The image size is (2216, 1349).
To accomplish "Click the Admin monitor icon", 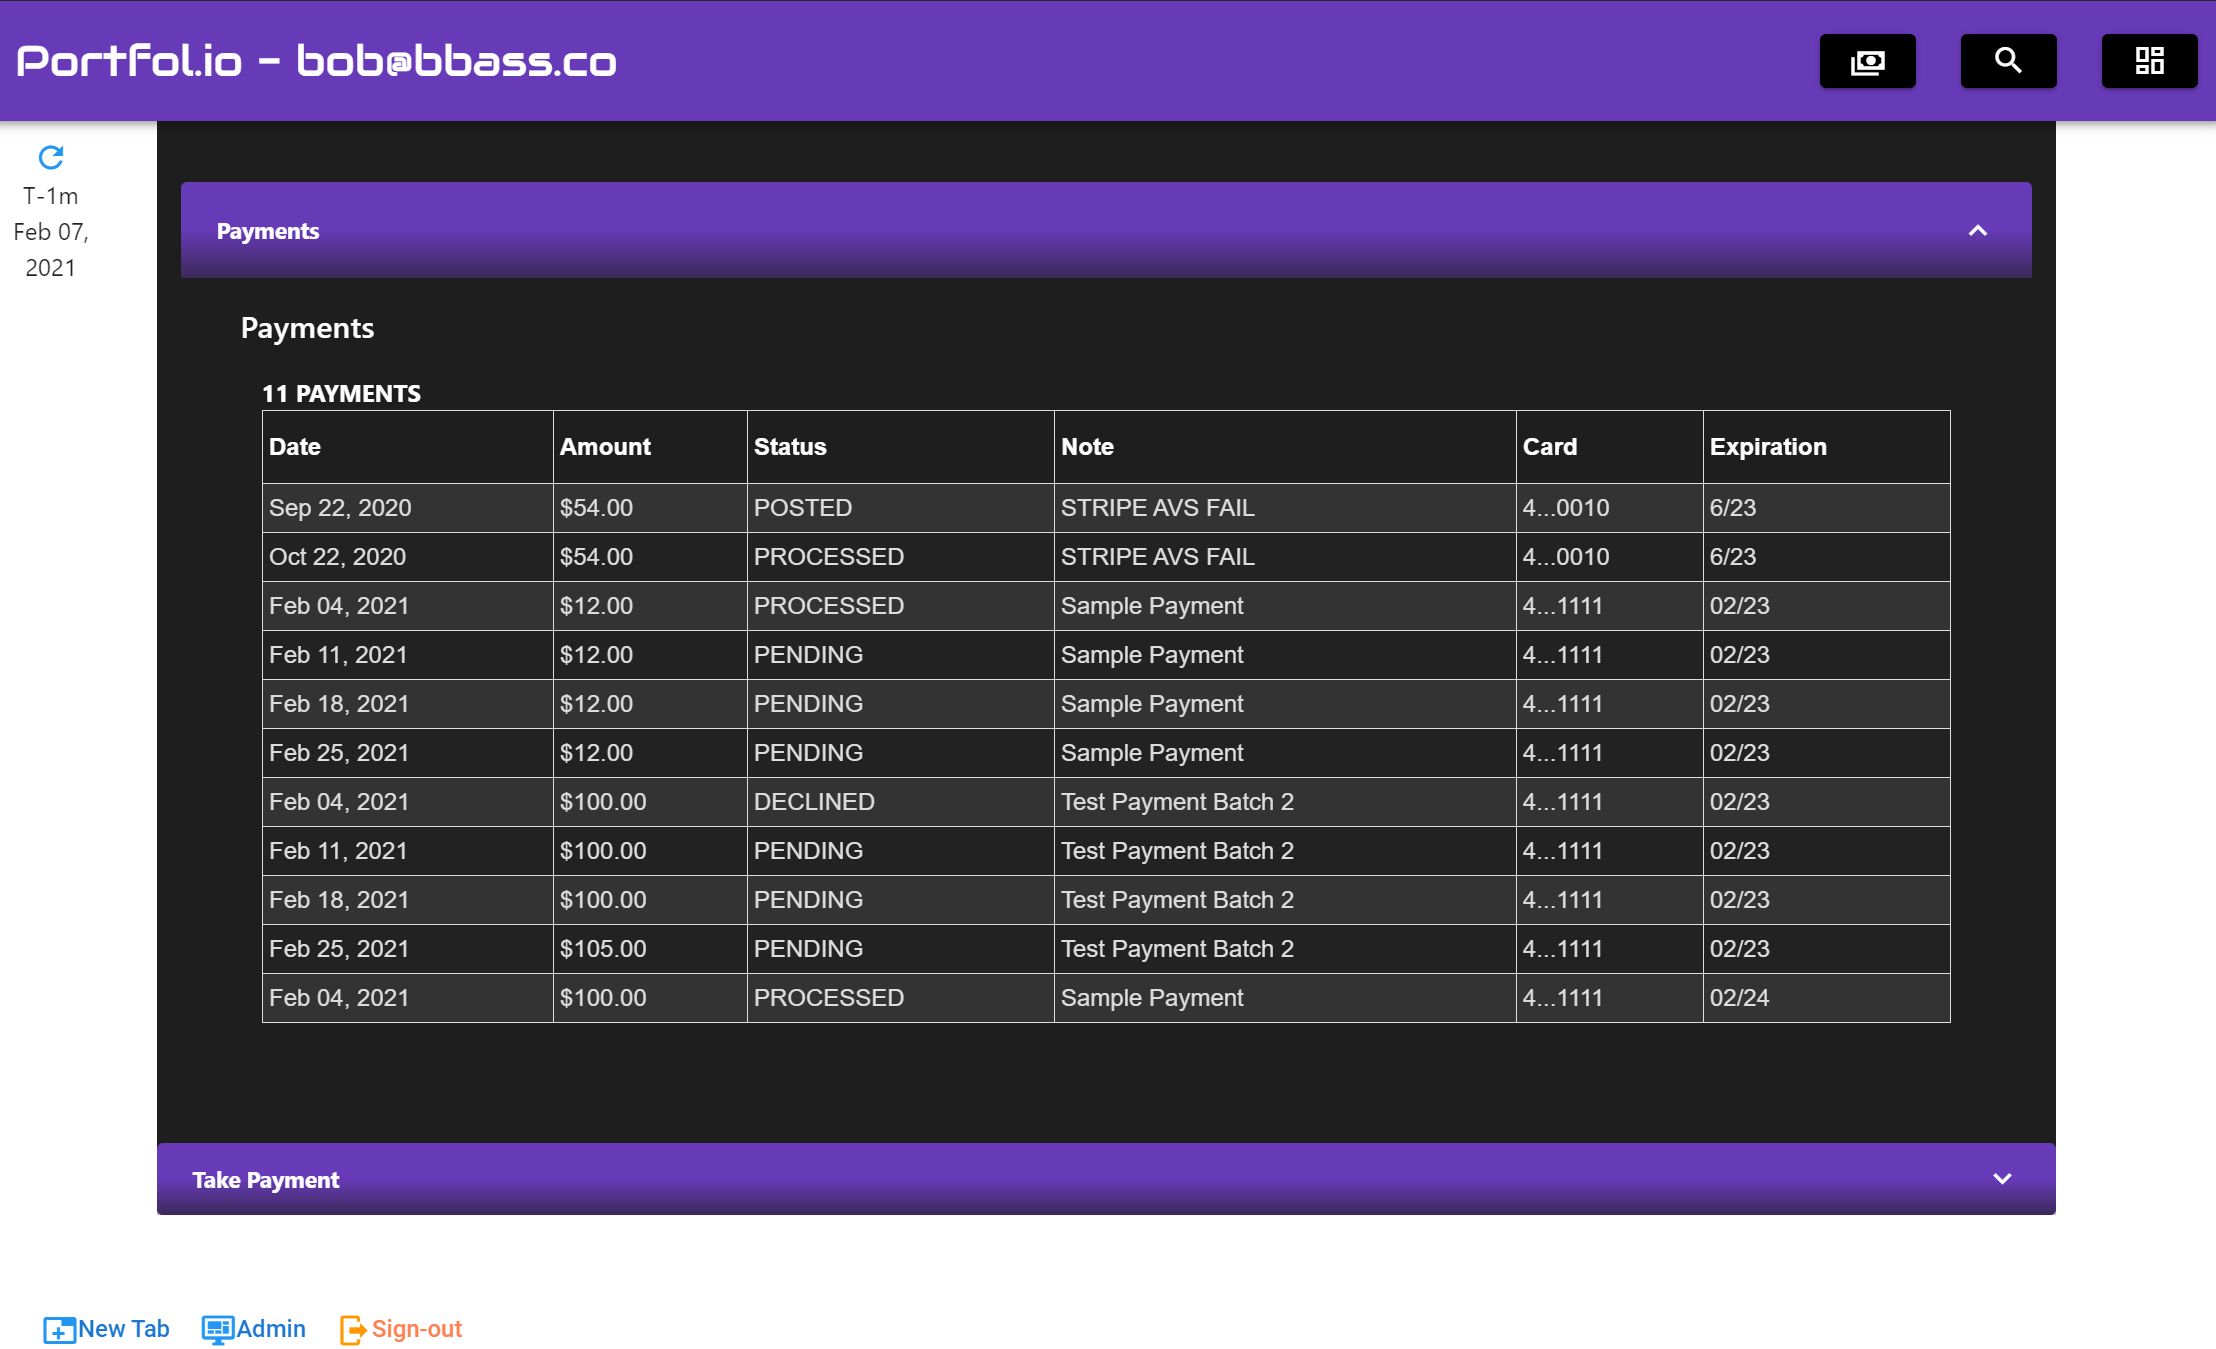I will click(x=217, y=1330).
